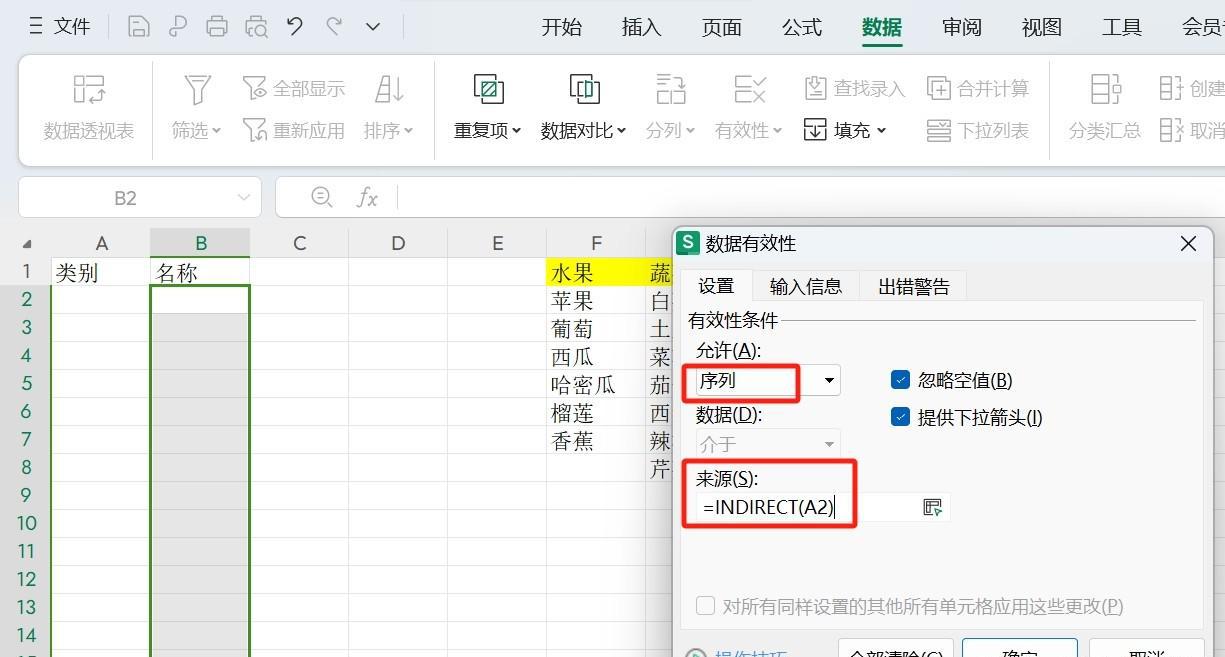Screen dimensions: 1225x657
Task: Click the redo arrow icon
Action: point(334,26)
